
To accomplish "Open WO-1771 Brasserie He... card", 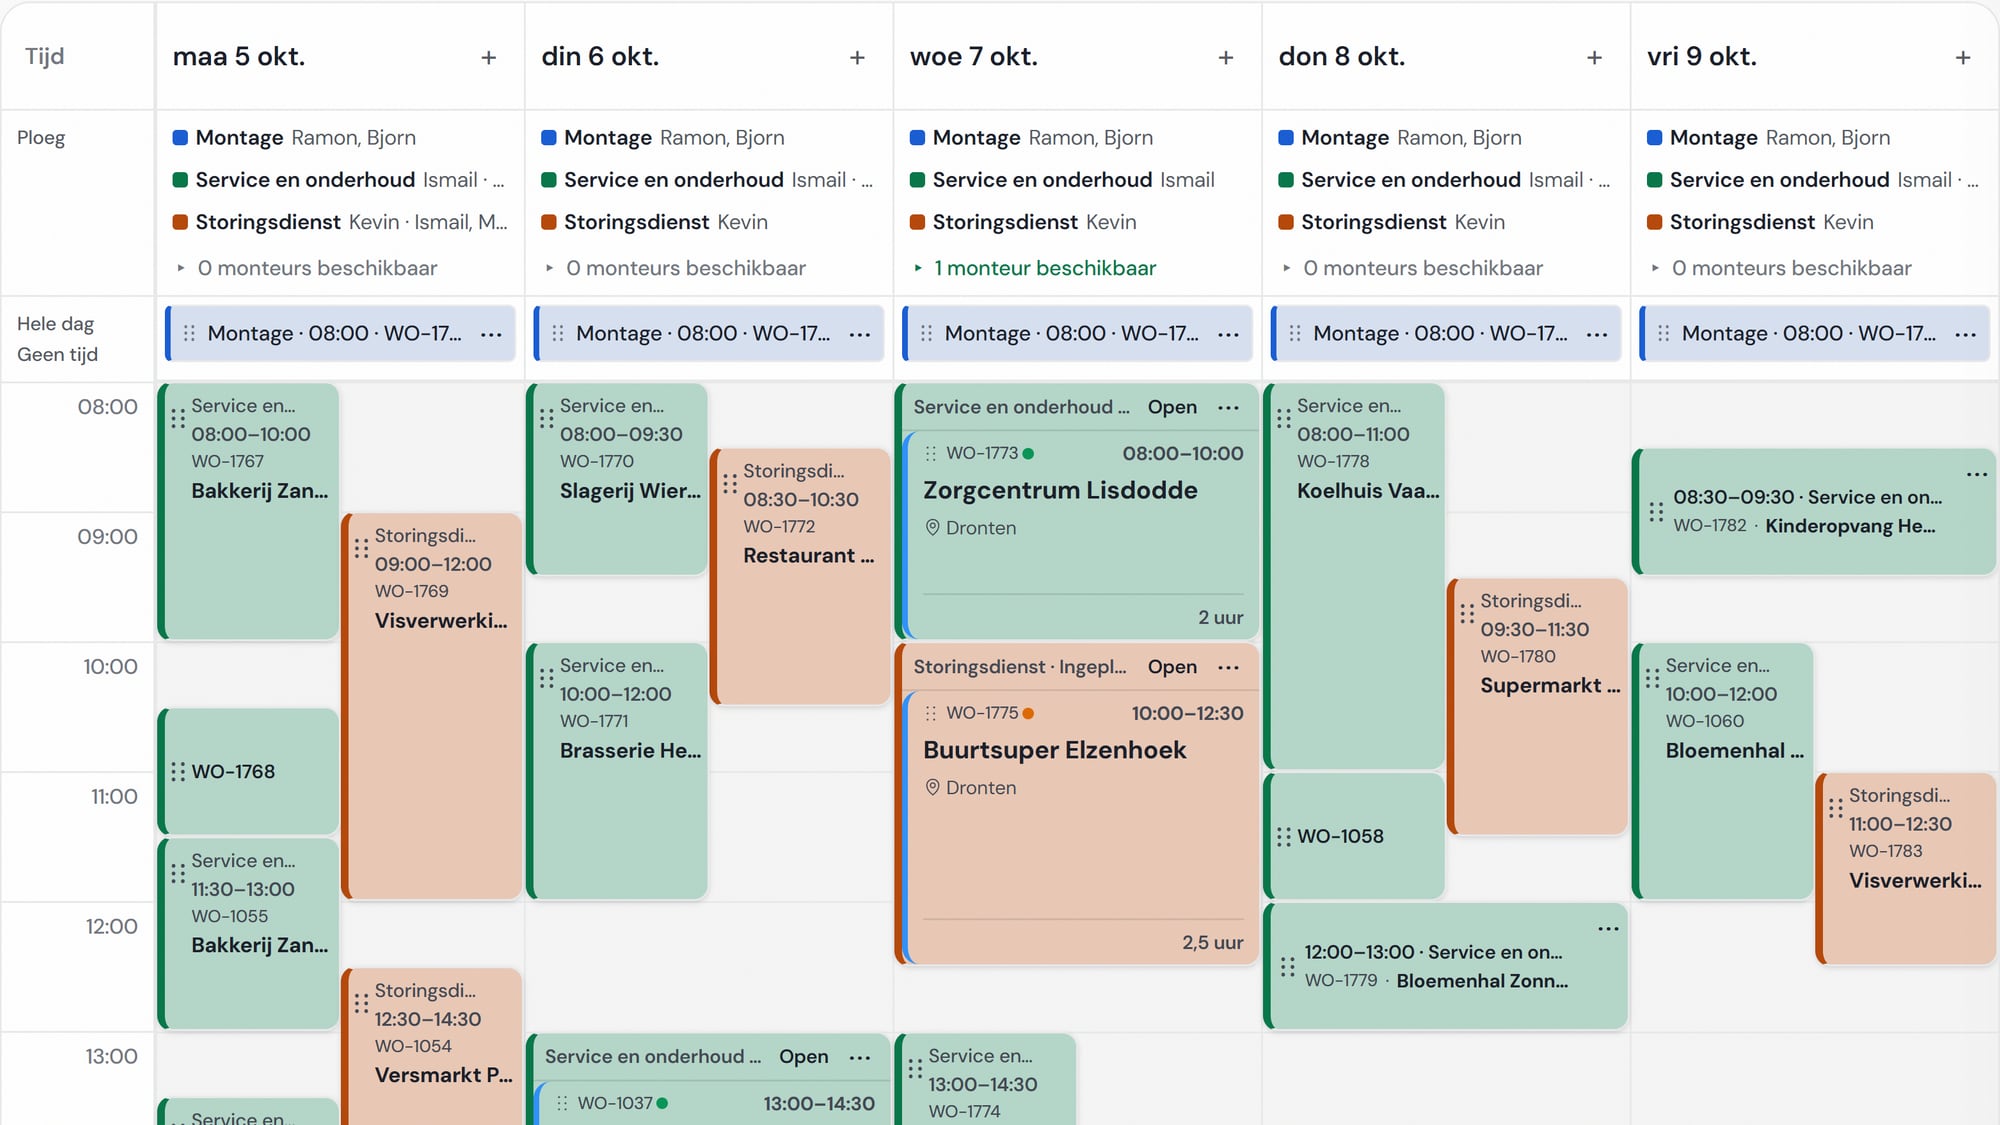I will pyautogui.click(x=617, y=771).
